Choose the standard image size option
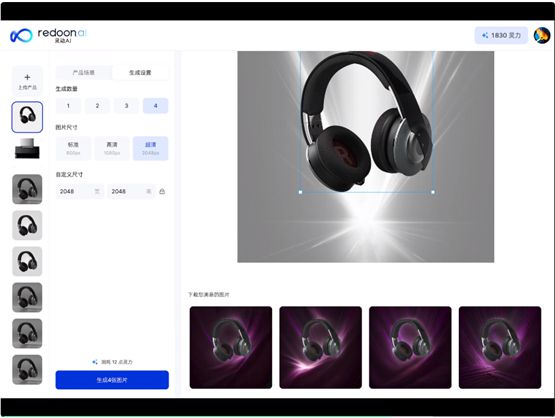This screenshot has height=418, width=555. coord(73,148)
